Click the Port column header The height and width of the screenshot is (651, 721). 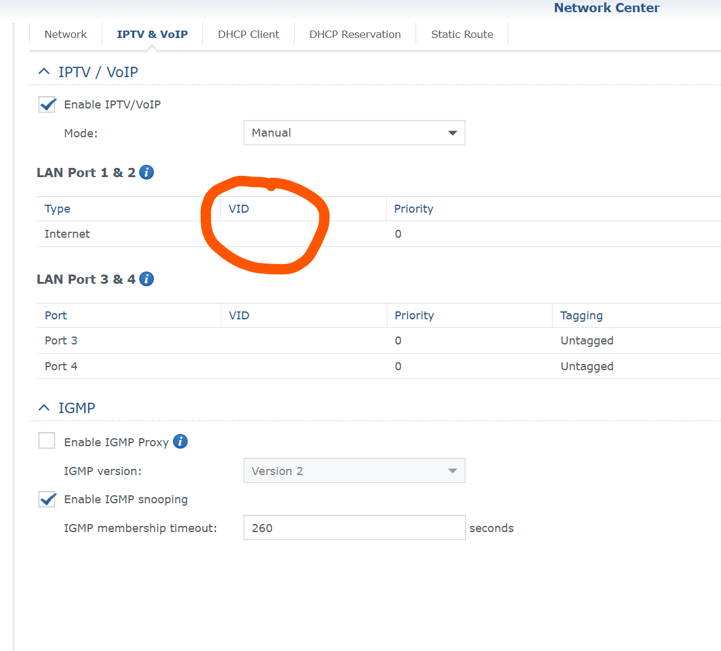[x=56, y=315]
